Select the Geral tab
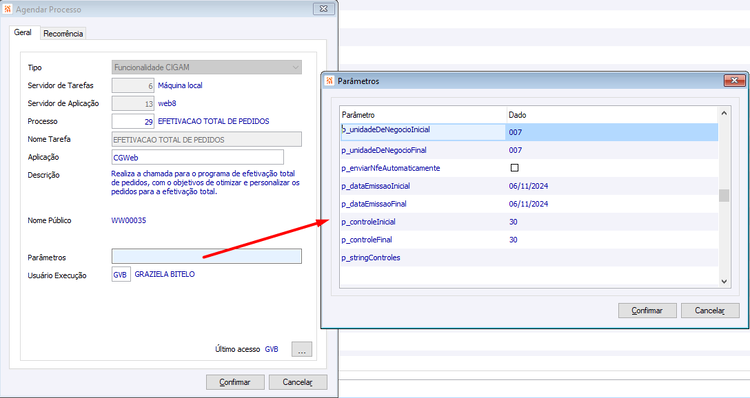750x398 pixels. pyautogui.click(x=22, y=32)
